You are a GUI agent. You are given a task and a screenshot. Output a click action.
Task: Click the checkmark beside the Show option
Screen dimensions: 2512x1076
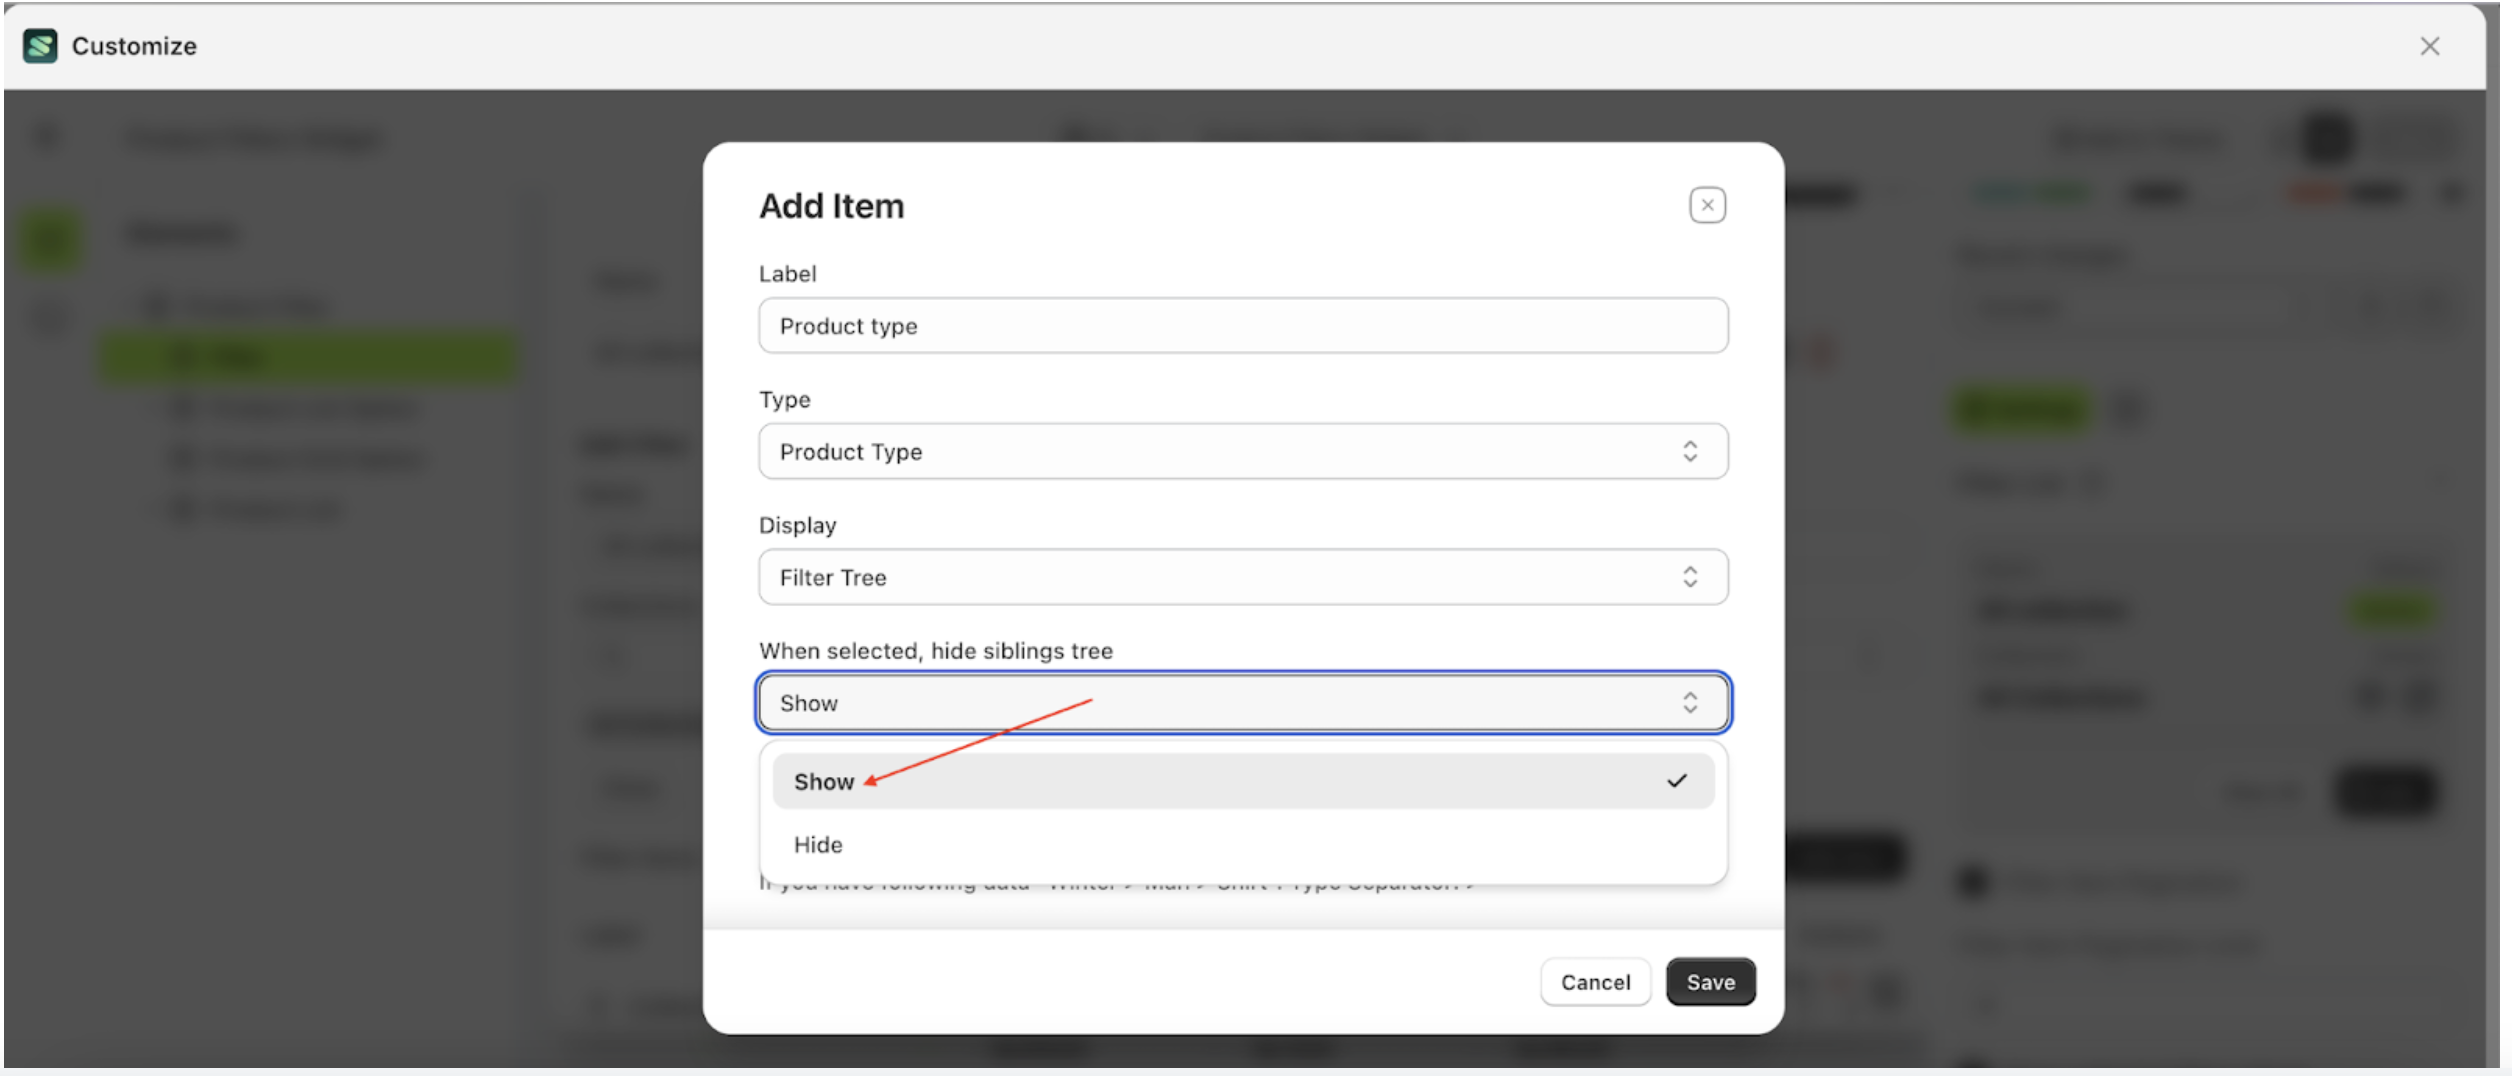click(x=1677, y=781)
